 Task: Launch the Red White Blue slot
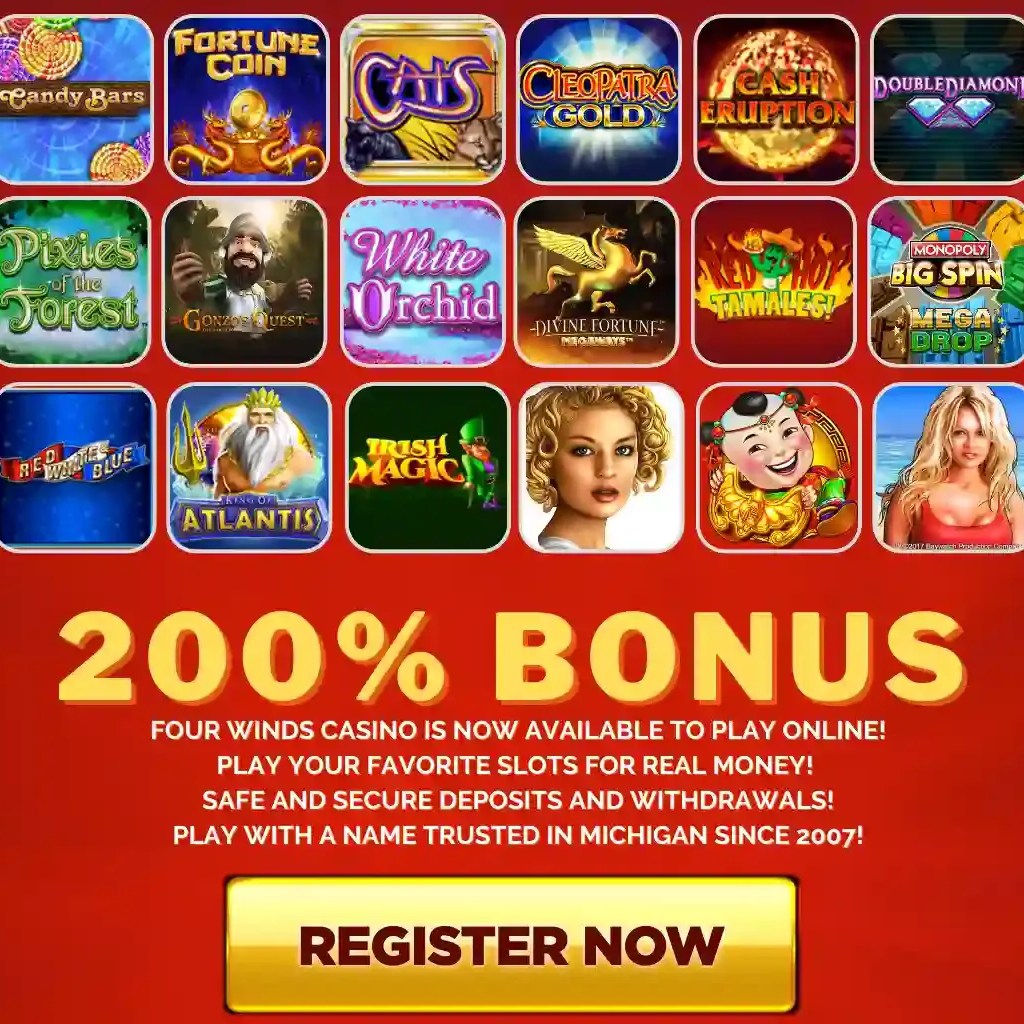pyautogui.click(x=76, y=468)
